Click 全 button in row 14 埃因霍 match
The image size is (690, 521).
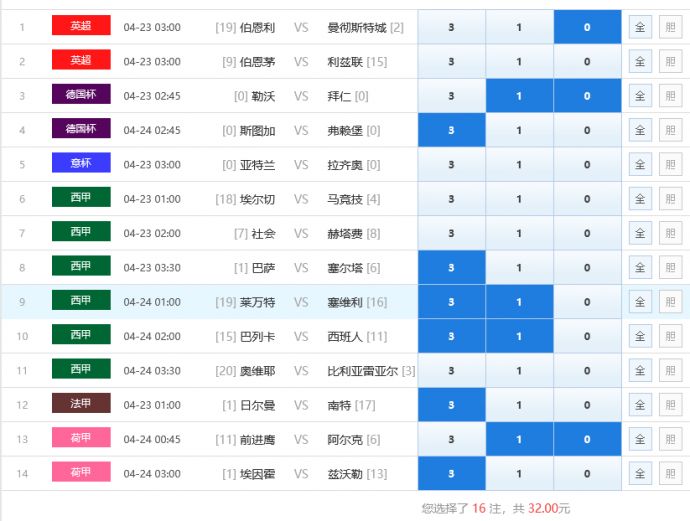coord(640,474)
